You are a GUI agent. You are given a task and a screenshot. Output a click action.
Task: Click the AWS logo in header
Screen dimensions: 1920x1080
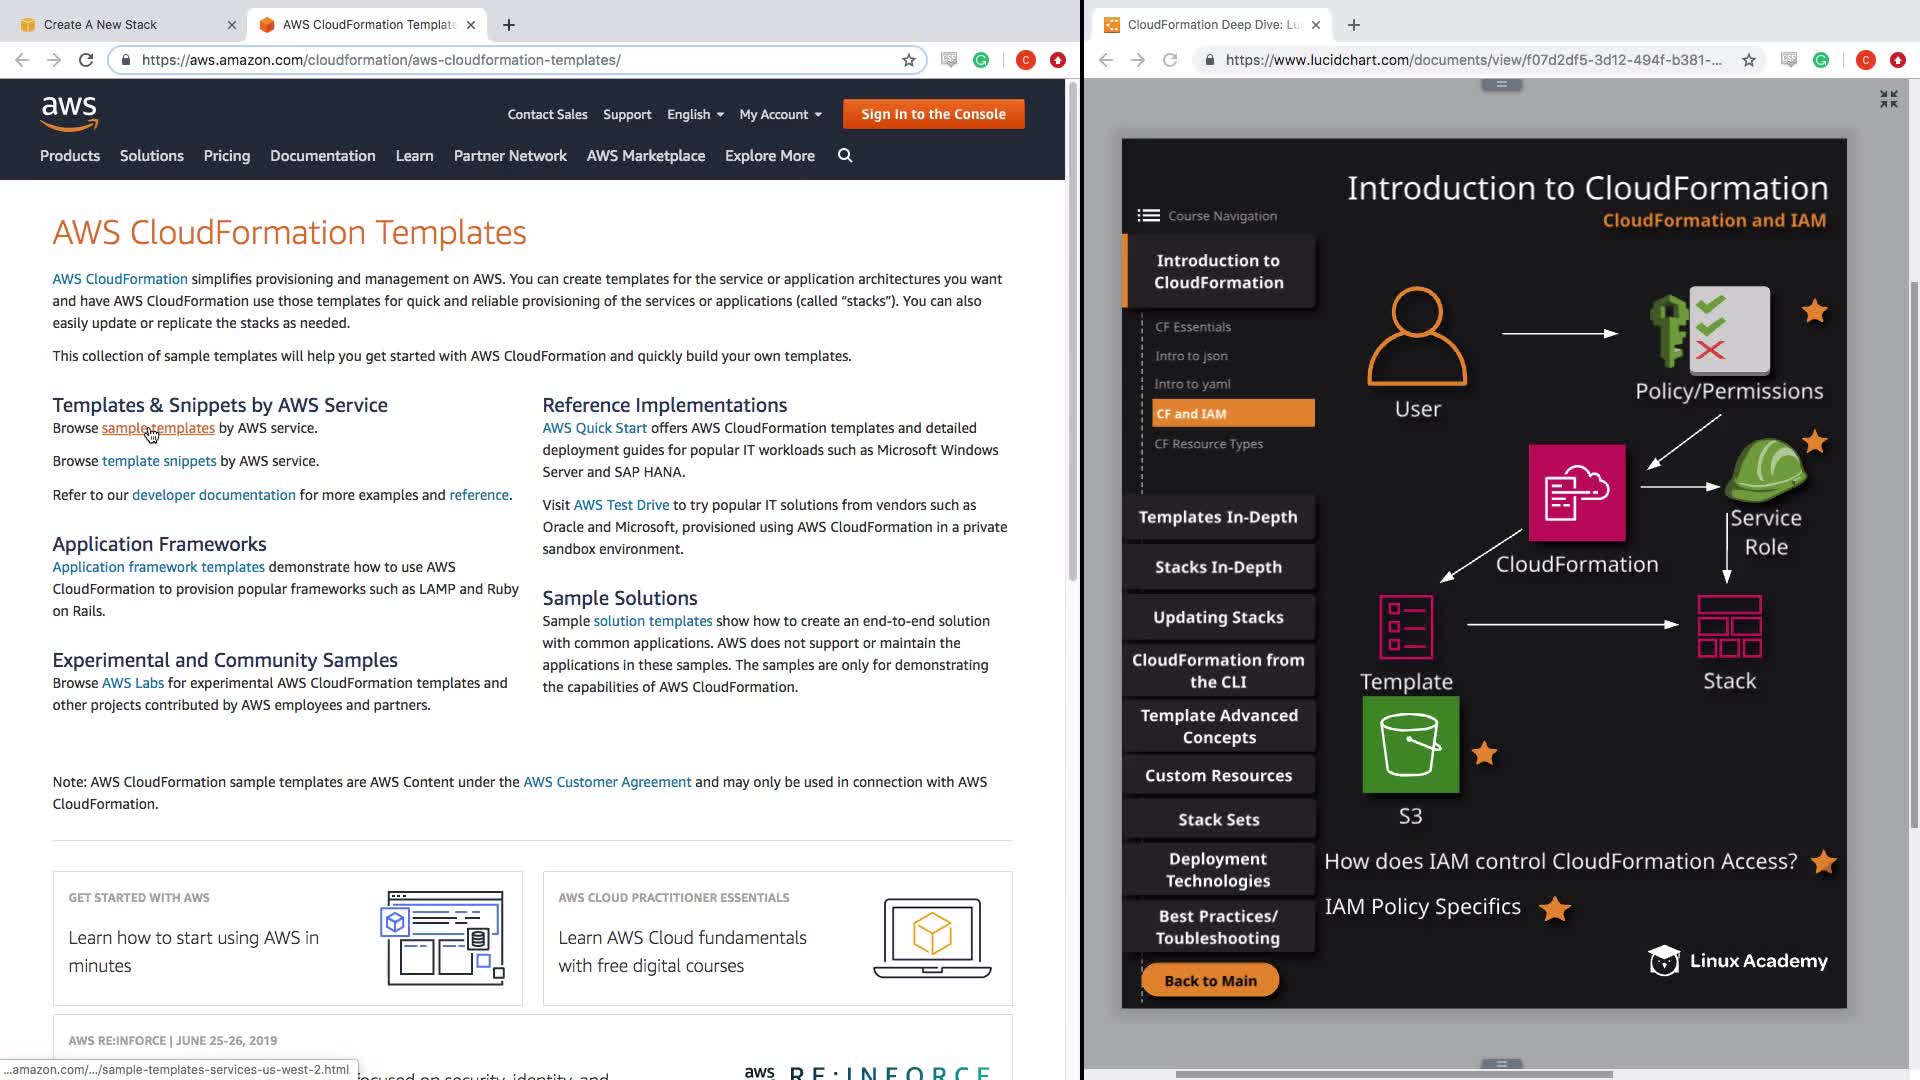click(x=69, y=113)
